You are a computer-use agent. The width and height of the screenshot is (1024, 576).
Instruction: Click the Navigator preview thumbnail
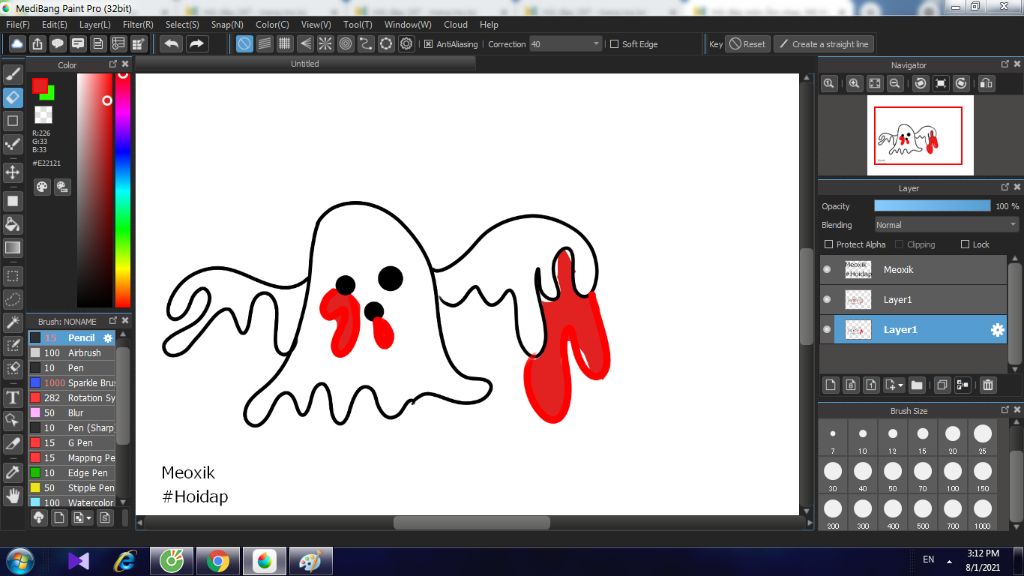pos(920,135)
